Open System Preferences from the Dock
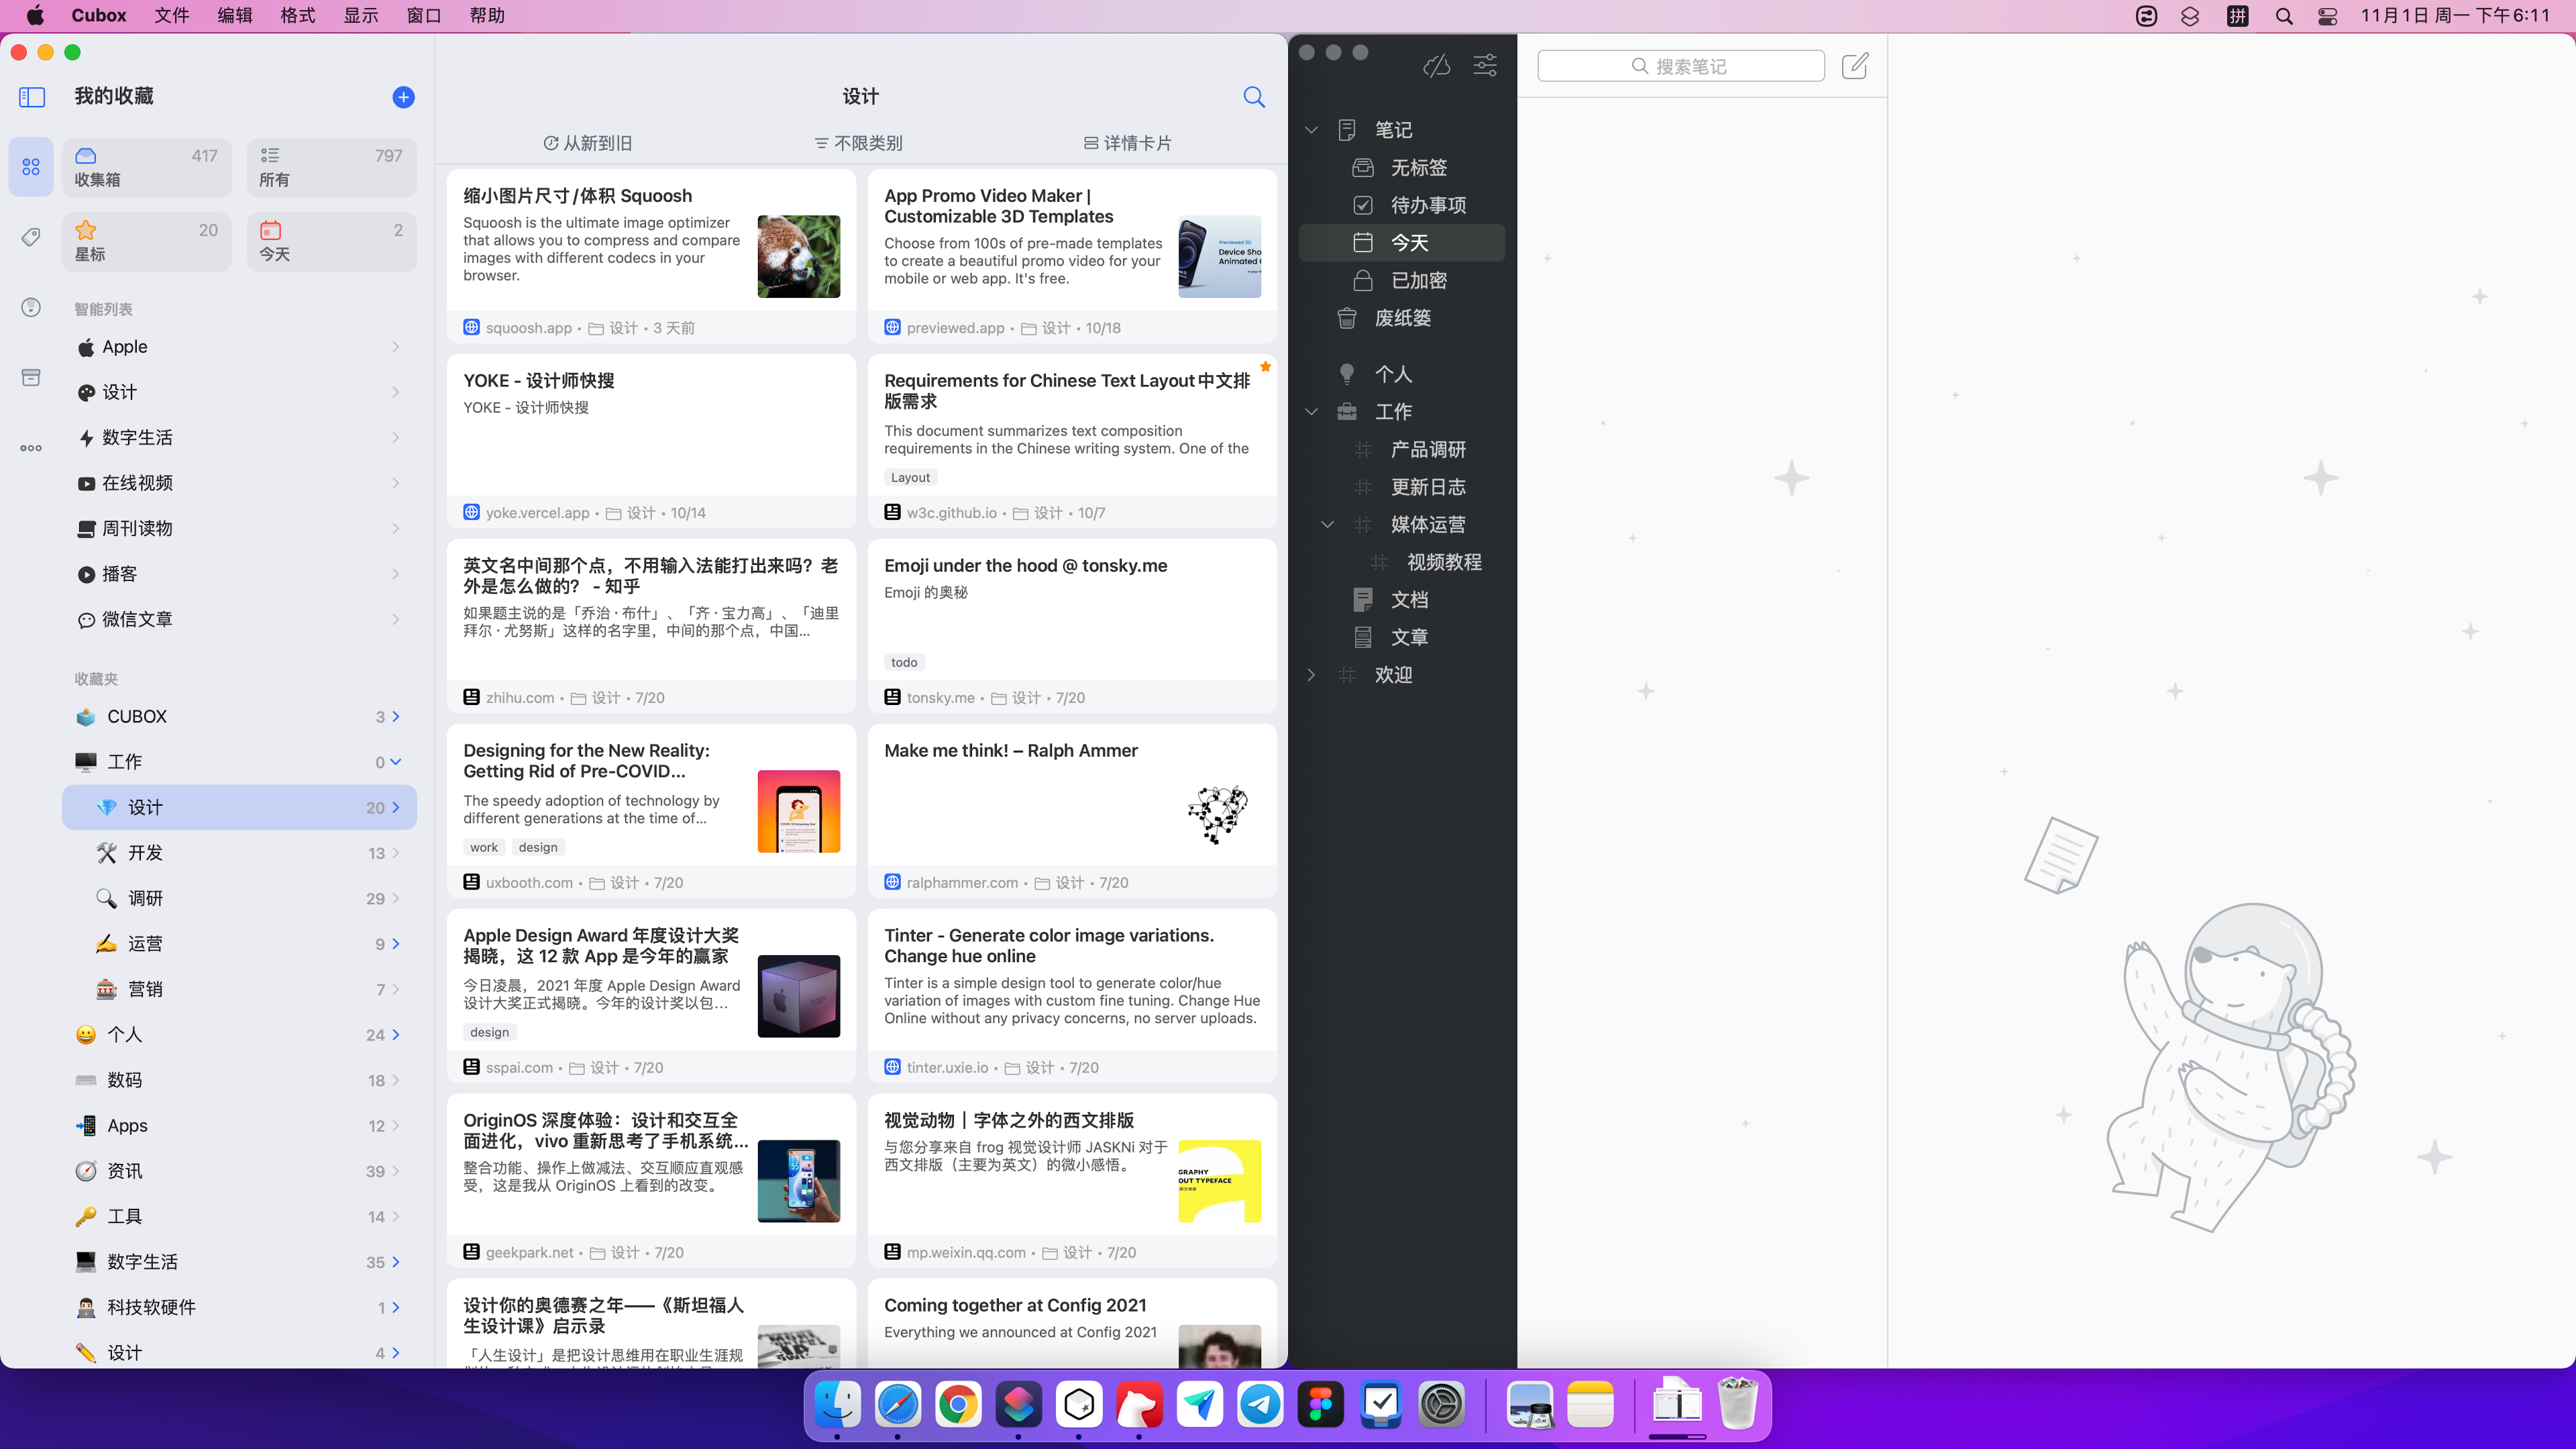The width and height of the screenshot is (2576, 1449). tap(1441, 1404)
